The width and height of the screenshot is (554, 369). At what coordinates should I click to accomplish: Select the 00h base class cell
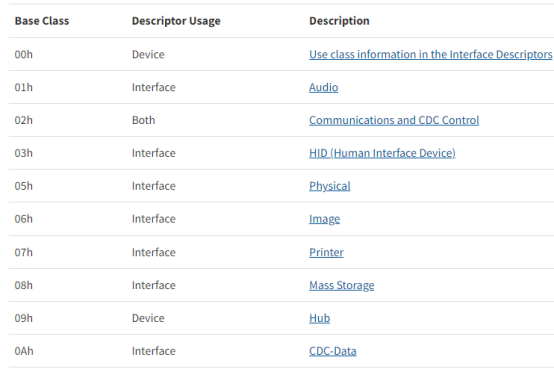(24, 54)
